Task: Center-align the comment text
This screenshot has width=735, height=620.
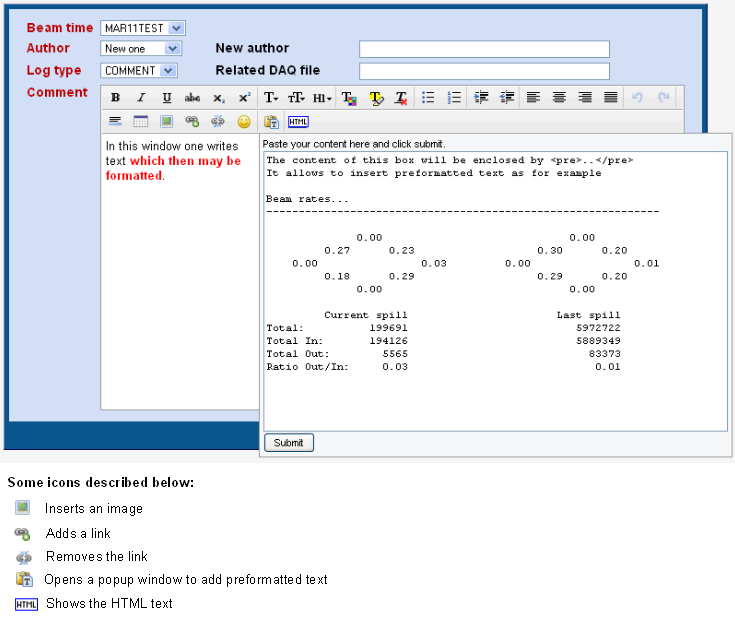Action: 559,98
